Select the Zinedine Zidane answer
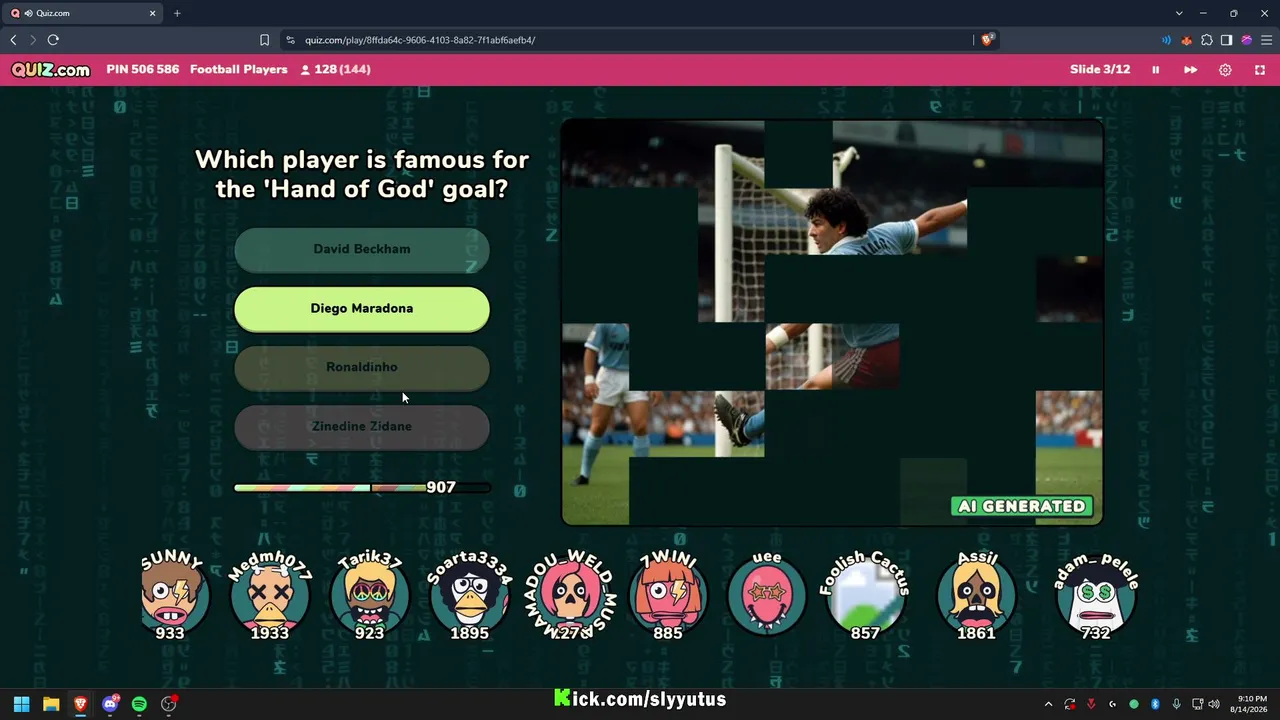The width and height of the screenshot is (1280, 720). [362, 427]
